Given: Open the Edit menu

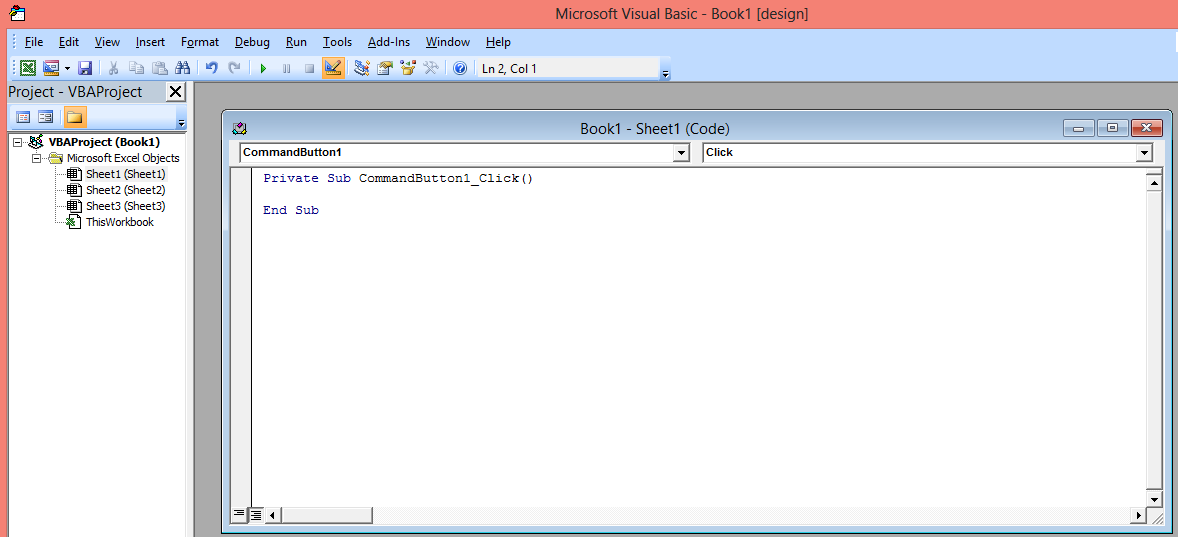Looking at the screenshot, I should pyautogui.click(x=68, y=42).
